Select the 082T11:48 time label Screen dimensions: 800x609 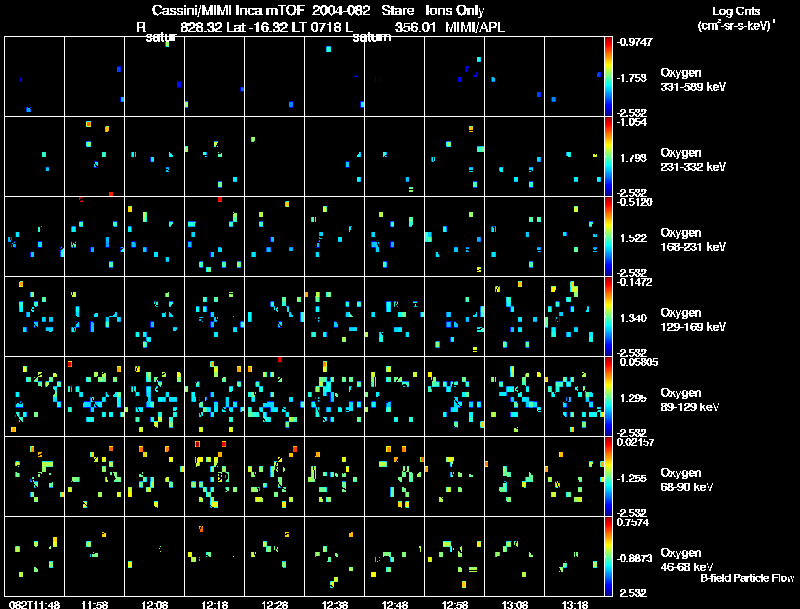(x=31, y=604)
